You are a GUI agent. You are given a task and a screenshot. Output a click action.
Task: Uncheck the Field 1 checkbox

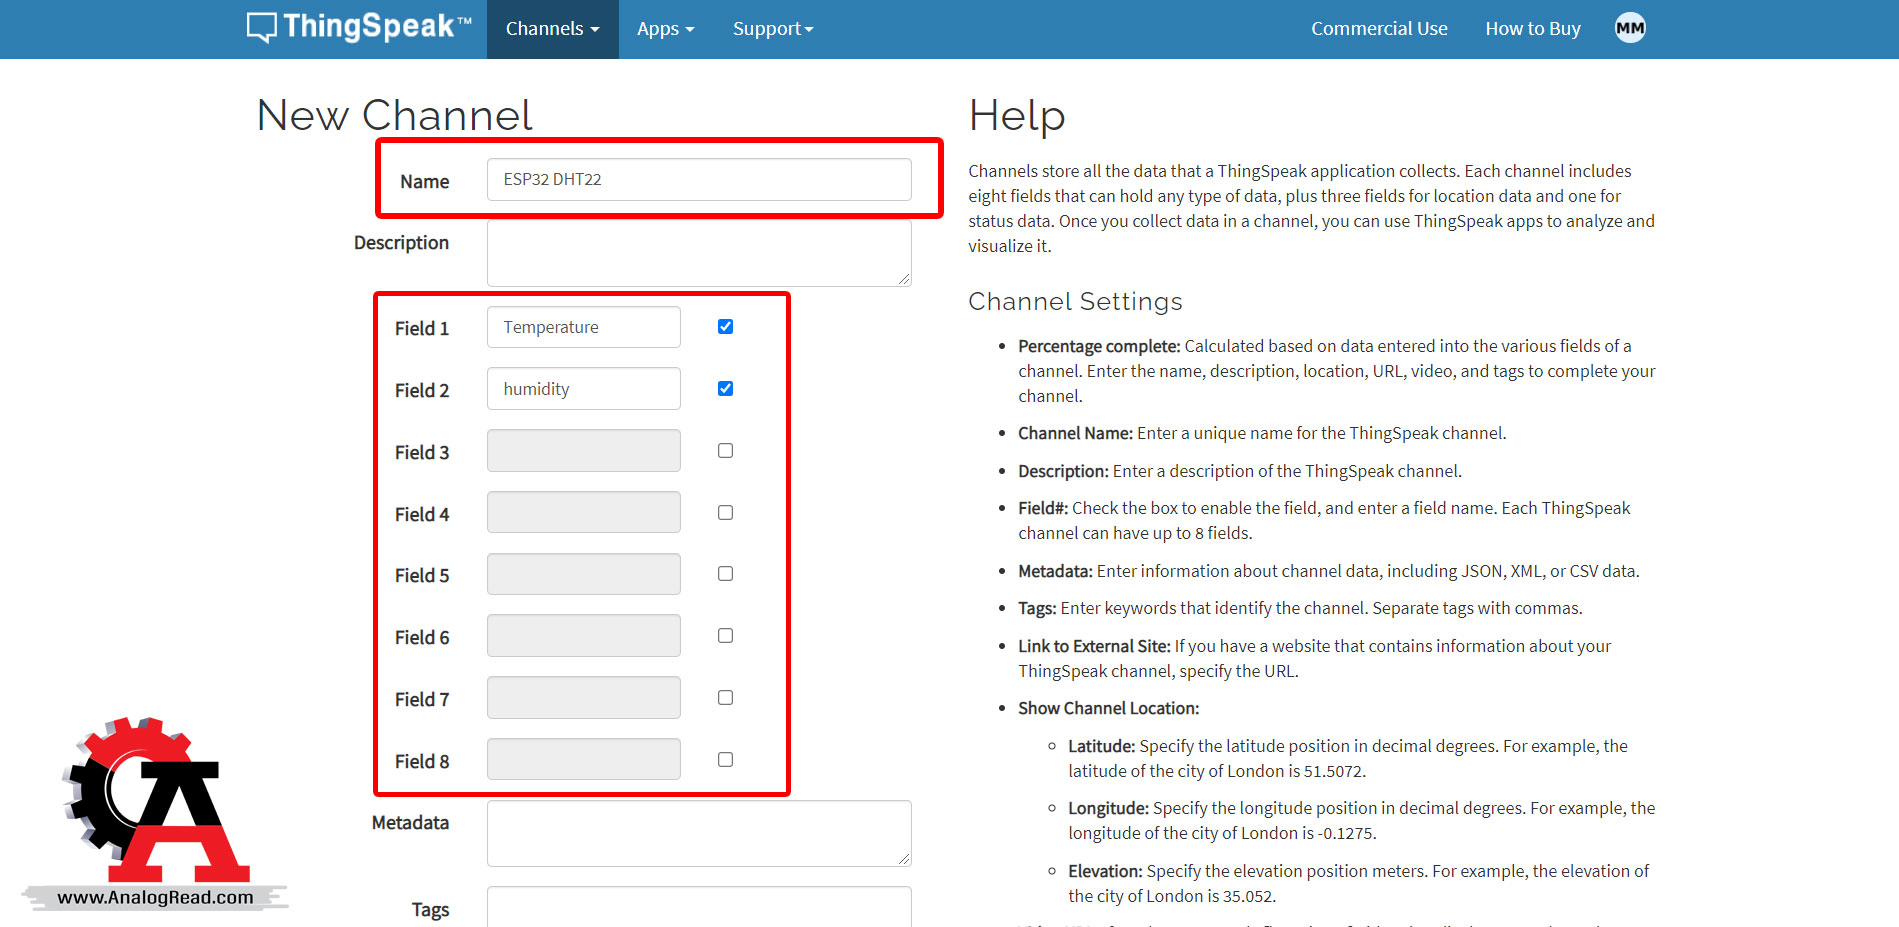point(725,327)
